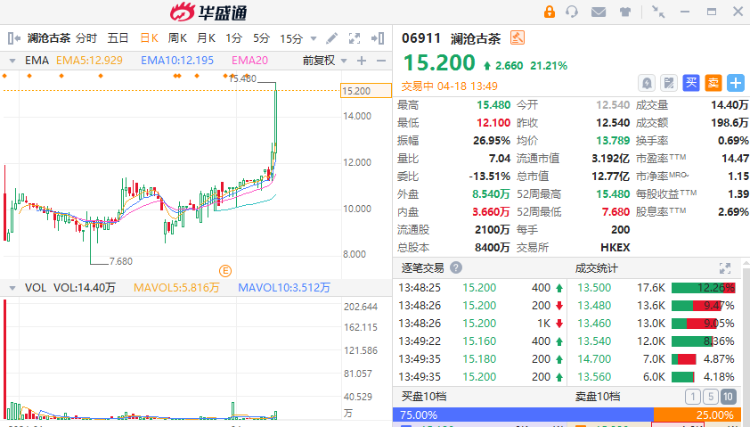
Task: Select 5 level order depth
Action: click(x=710, y=396)
